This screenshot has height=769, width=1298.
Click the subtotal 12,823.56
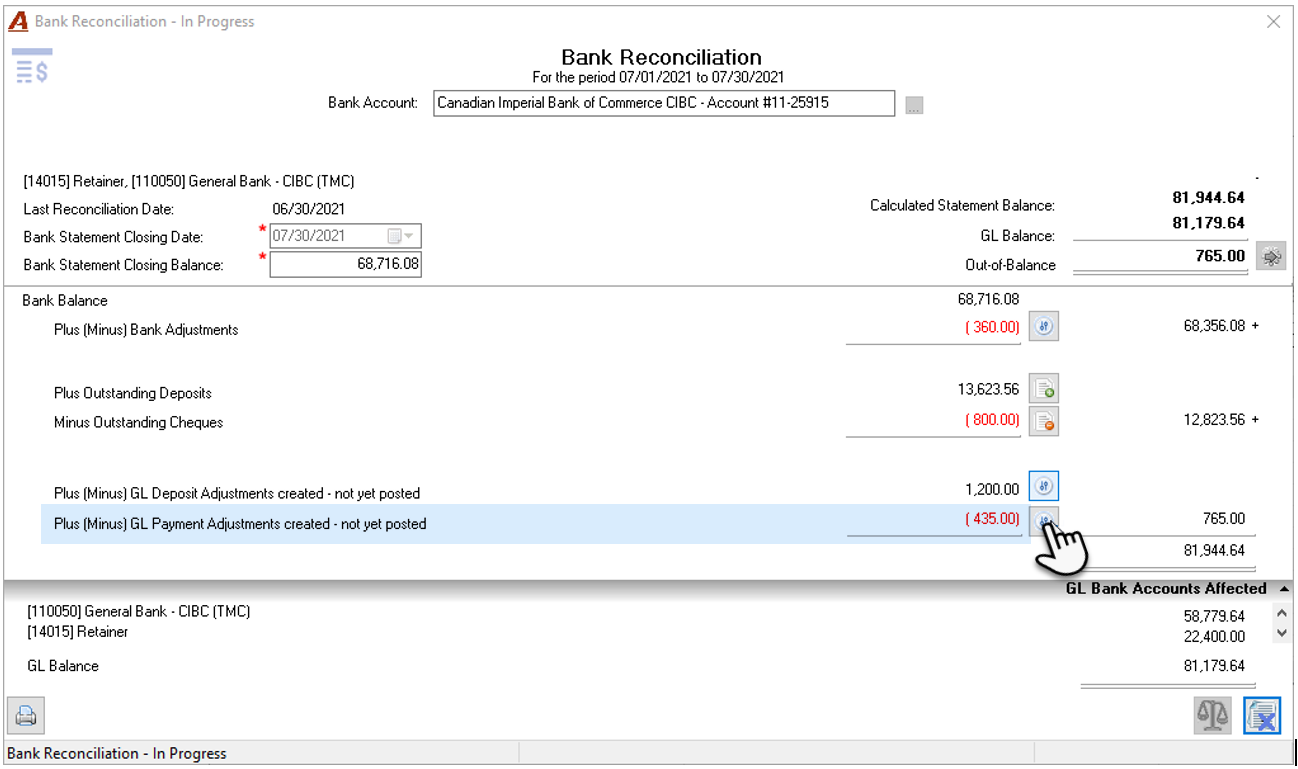click(1214, 419)
